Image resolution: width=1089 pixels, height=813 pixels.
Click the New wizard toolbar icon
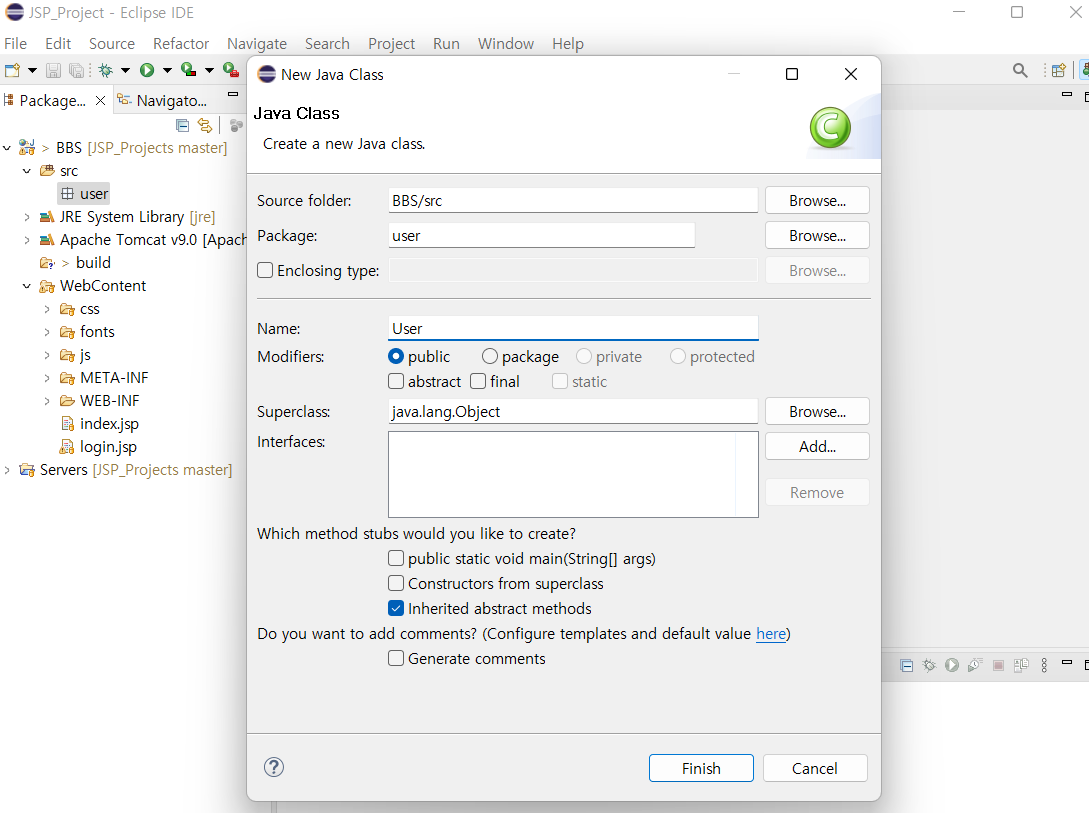(x=13, y=70)
